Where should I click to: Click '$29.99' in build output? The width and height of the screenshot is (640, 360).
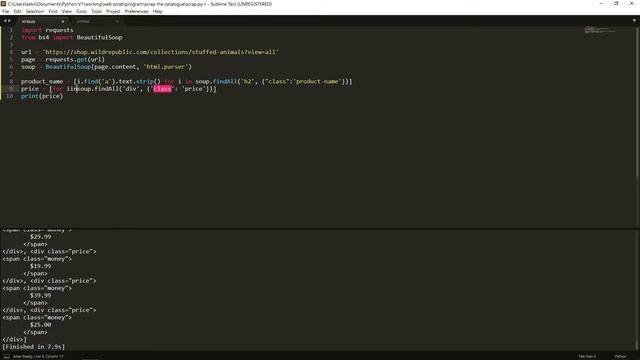coord(40,236)
